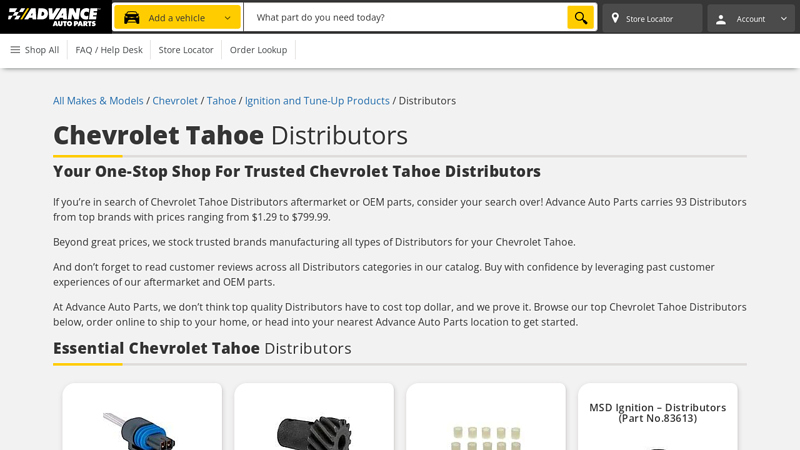Click the Chevrolet Tahoe Distributors page heading
Viewport: 800px width, 450px height.
(230, 135)
